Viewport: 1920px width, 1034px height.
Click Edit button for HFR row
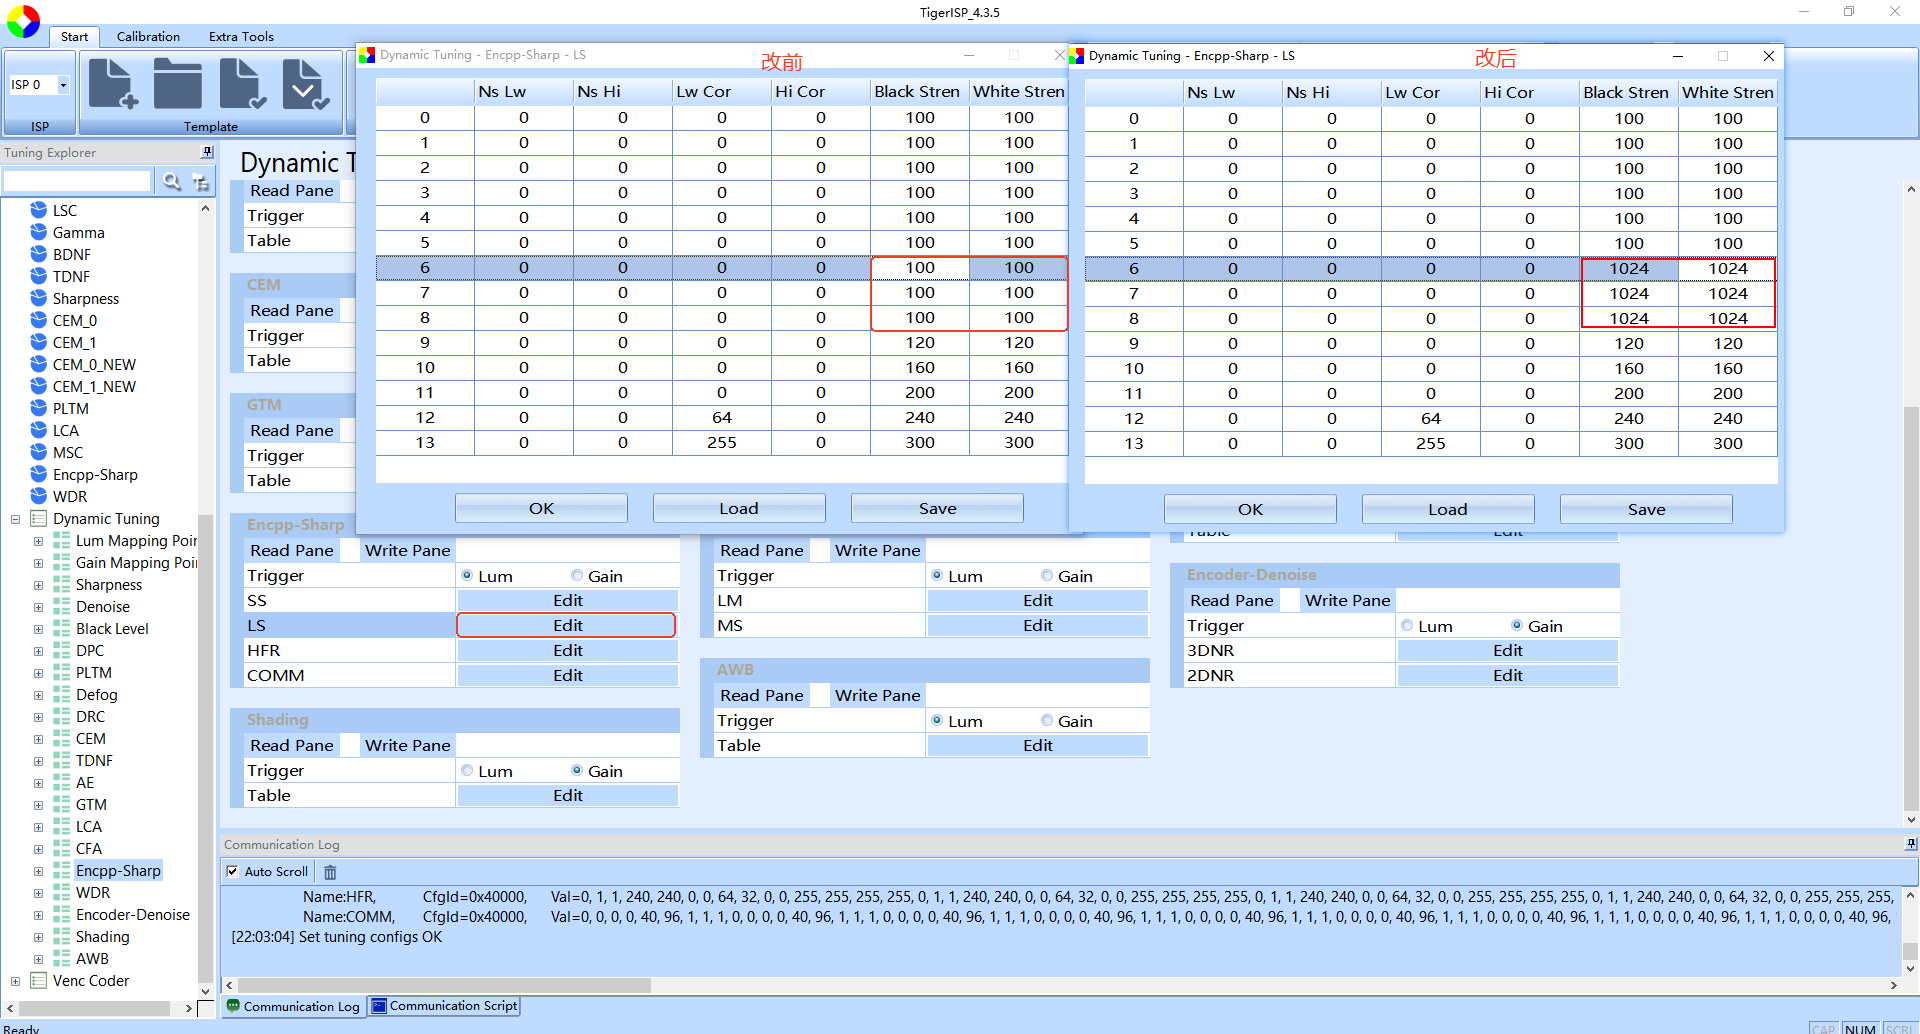click(x=568, y=650)
